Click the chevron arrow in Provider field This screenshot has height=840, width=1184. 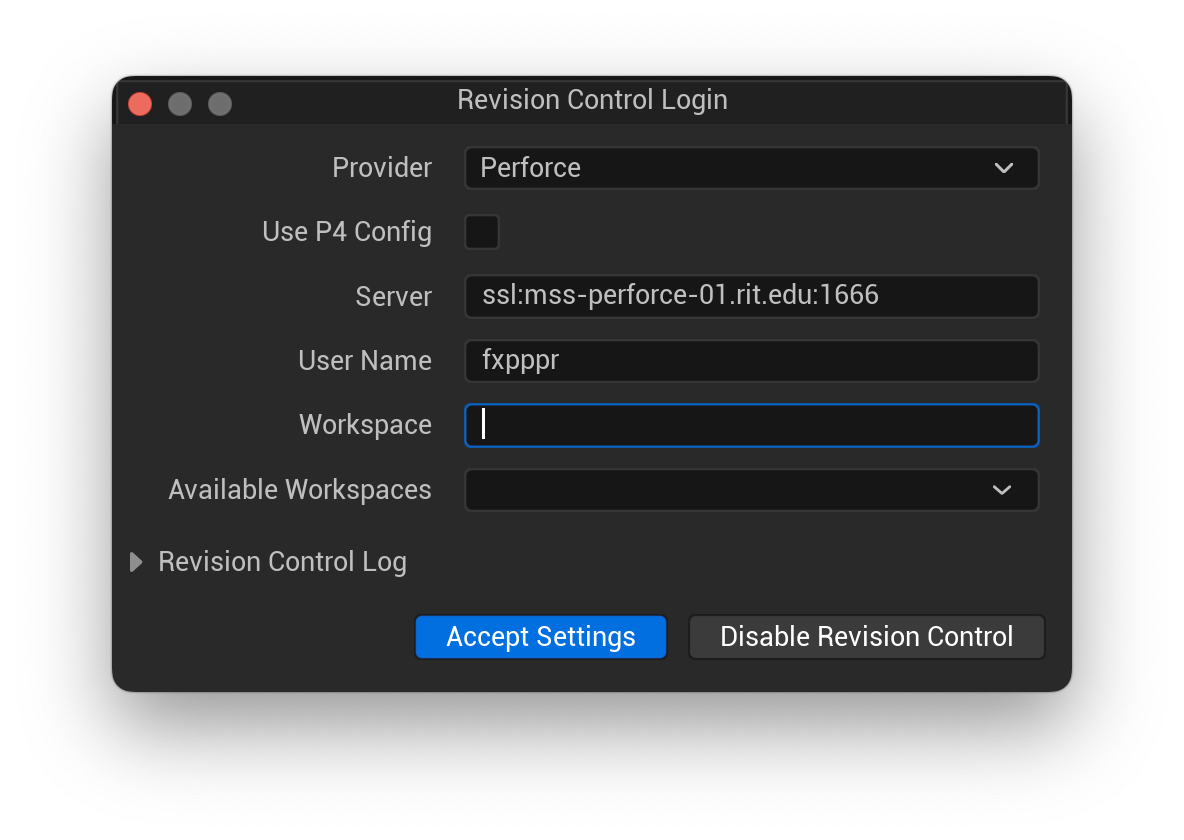(1004, 168)
